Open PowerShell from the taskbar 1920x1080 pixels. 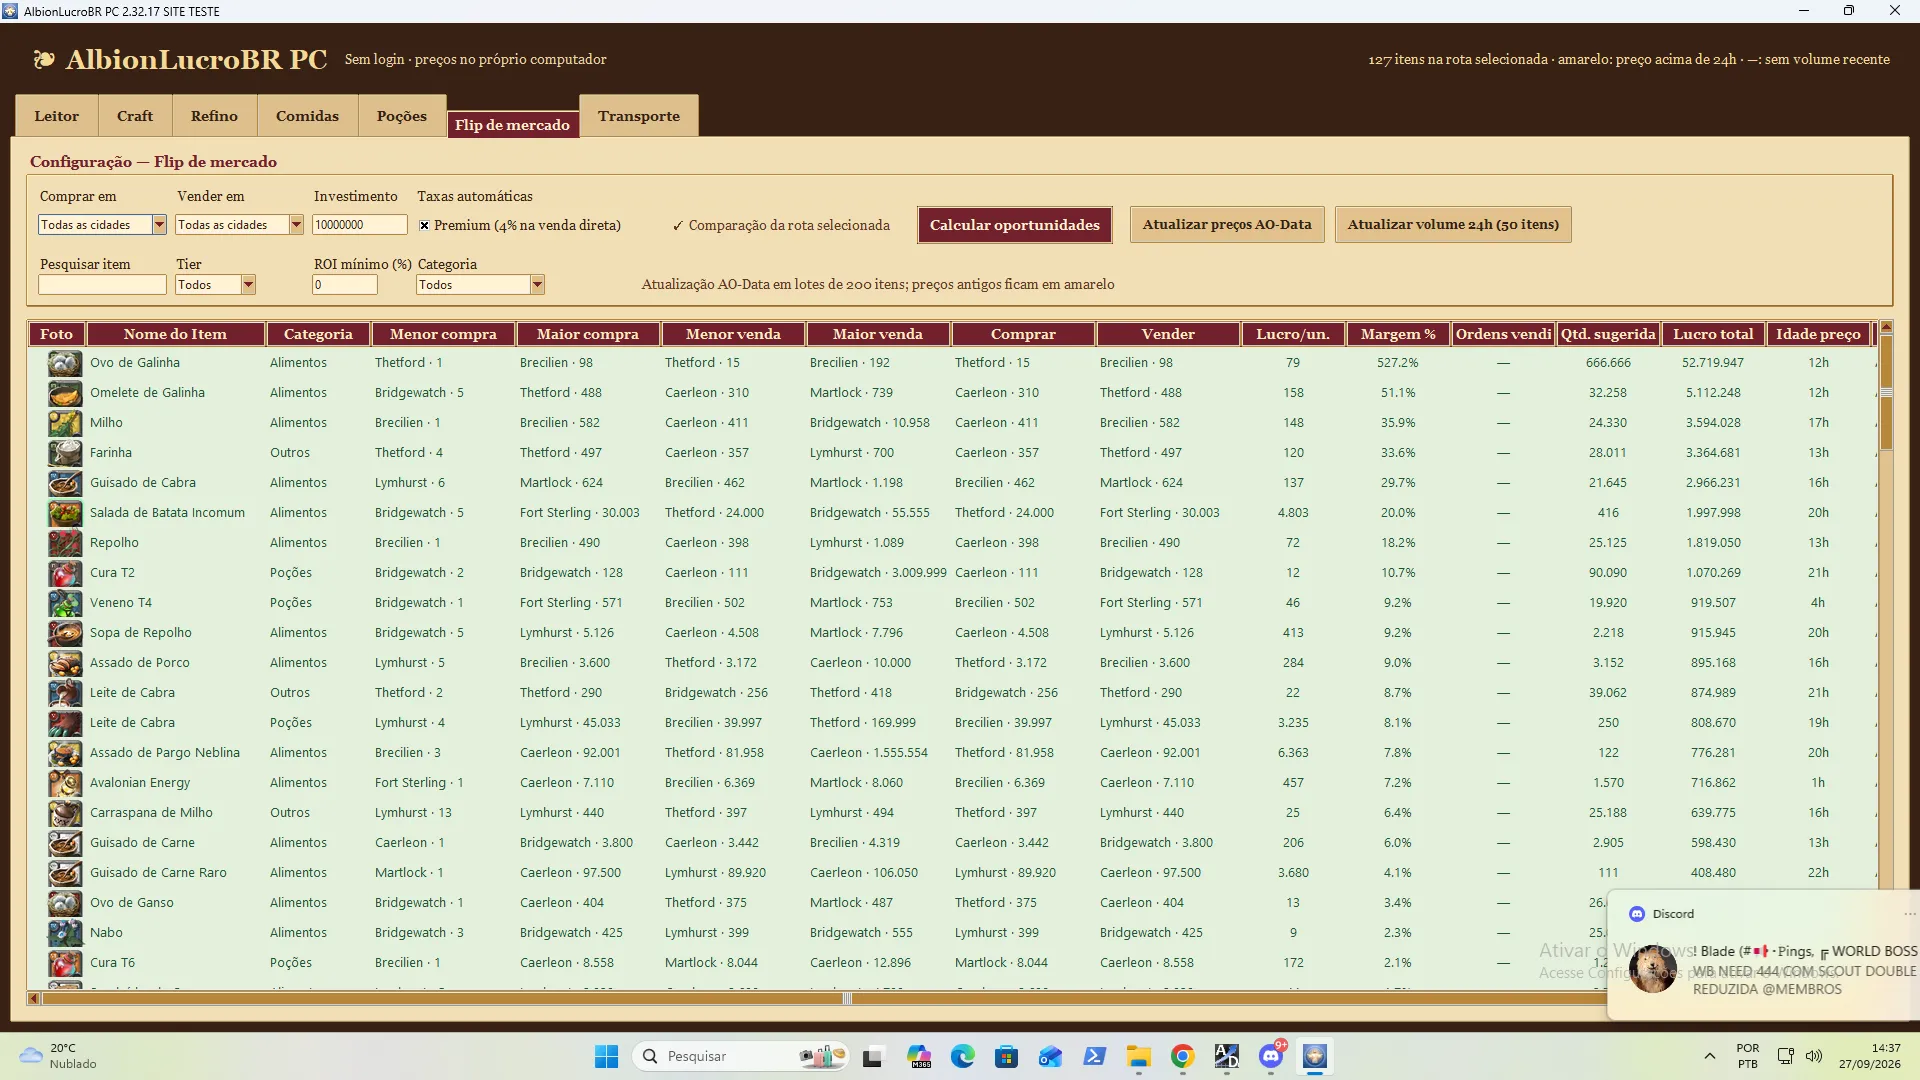coord(1094,1056)
